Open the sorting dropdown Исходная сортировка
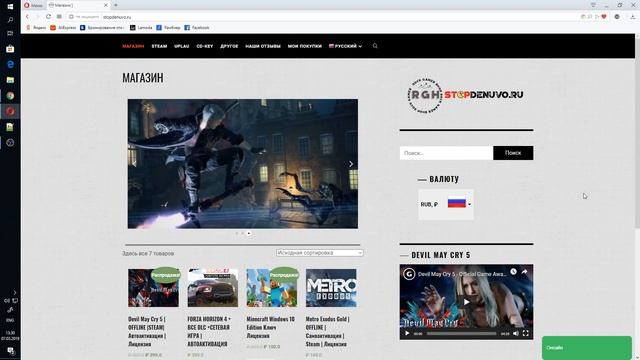The image size is (640, 360). pyautogui.click(x=319, y=253)
